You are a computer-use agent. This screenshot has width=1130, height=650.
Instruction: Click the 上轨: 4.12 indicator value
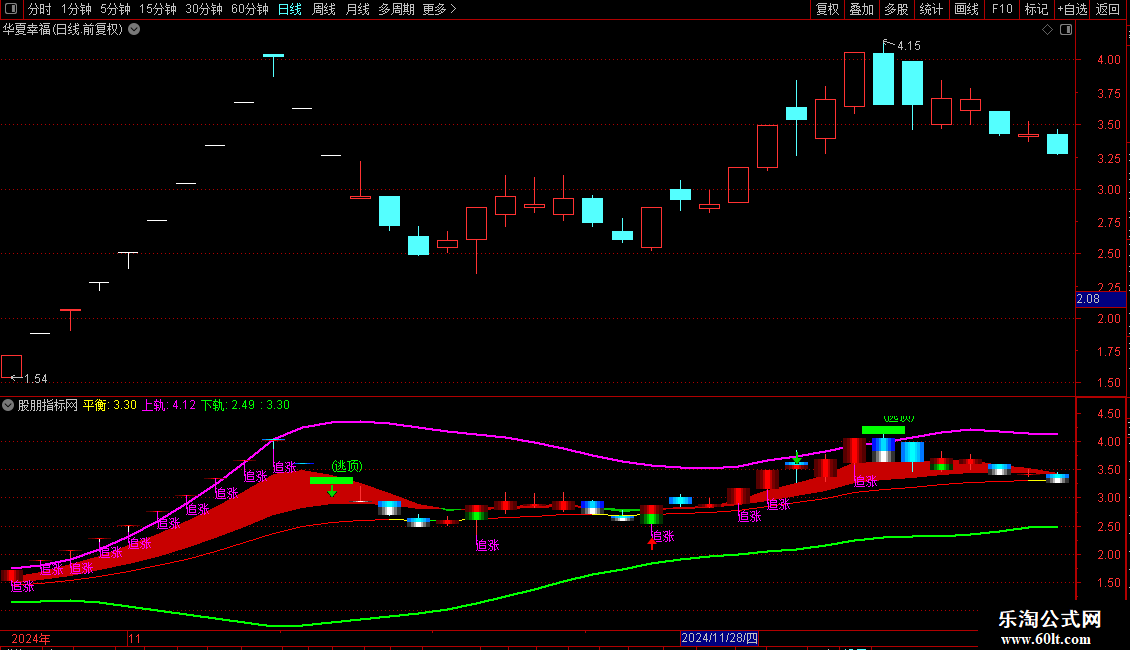pos(169,406)
